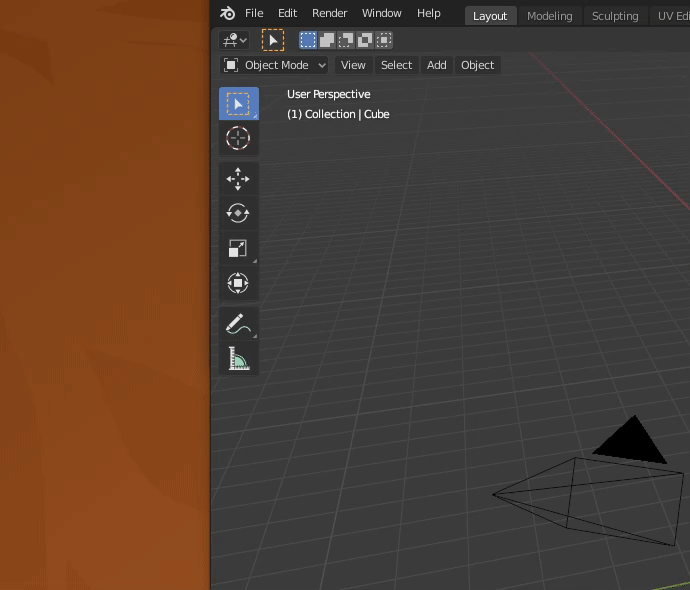Choose the Rotate tool
Viewport: 690px width, 590px height.
(x=239, y=213)
